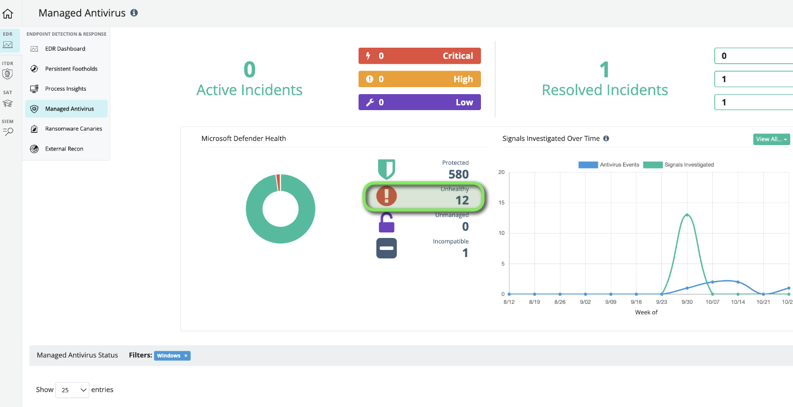Screen dimensions: 793x407
Task: Open the SAT training section
Action: (8, 100)
